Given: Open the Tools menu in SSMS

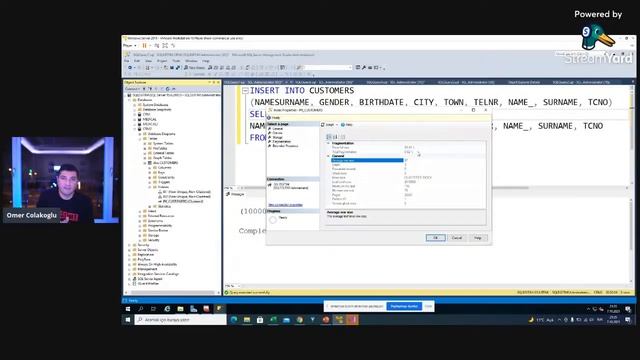Looking at the screenshot, I should [176, 61].
